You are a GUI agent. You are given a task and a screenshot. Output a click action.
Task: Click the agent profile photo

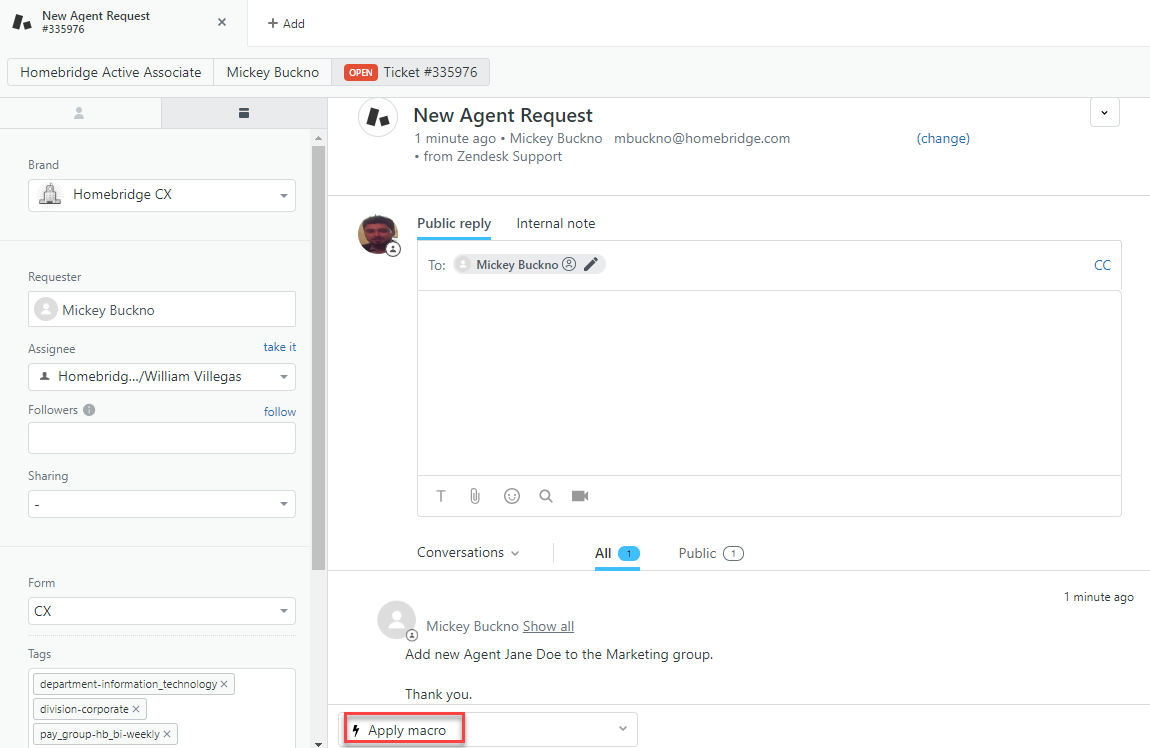pyautogui.click(x=378, y=234)
